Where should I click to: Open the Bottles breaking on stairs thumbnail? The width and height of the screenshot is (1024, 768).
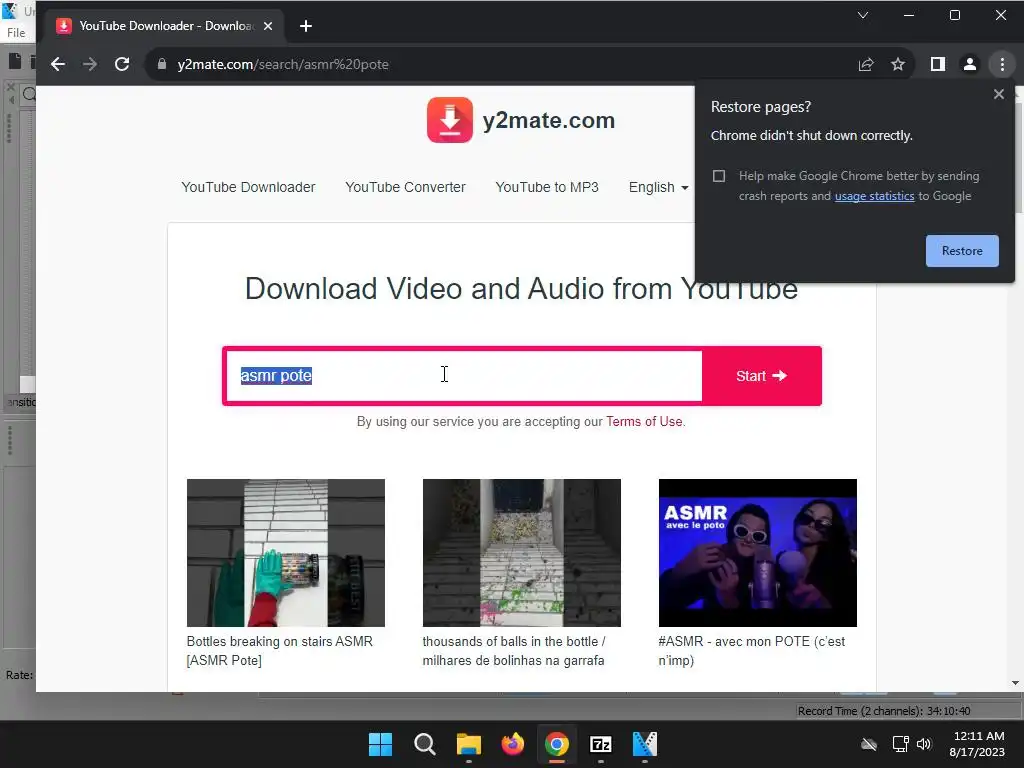(286, 553)
